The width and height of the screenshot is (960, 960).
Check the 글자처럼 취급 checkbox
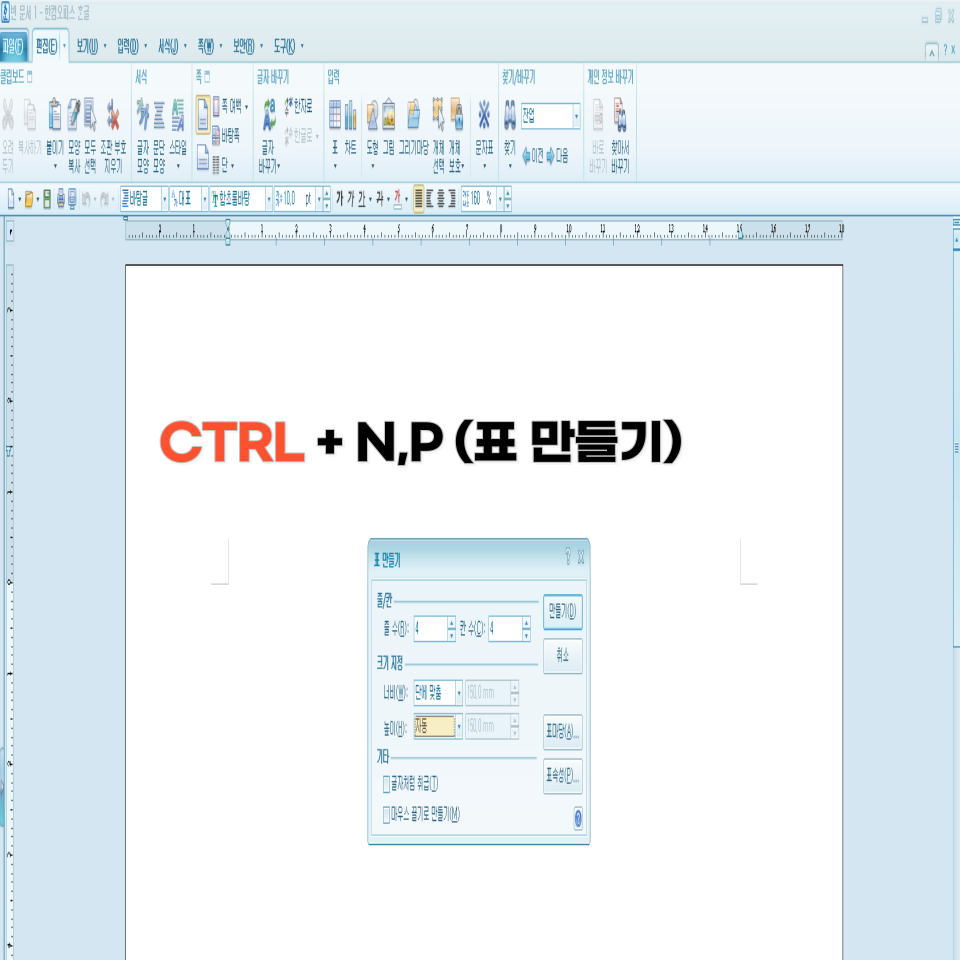pos(386,784)
